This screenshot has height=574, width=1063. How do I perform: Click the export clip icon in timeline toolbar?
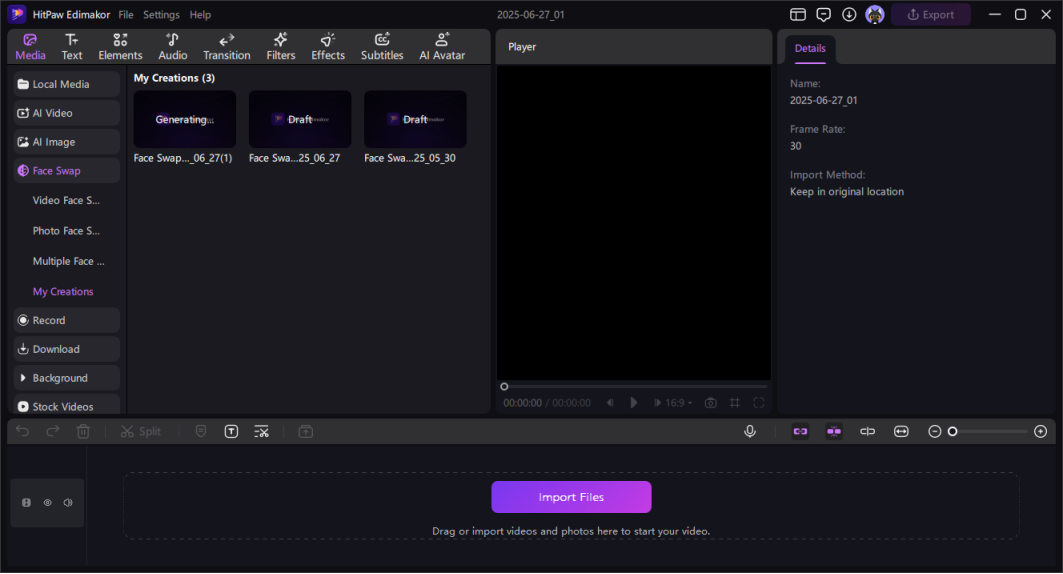(x=306, y=432)
